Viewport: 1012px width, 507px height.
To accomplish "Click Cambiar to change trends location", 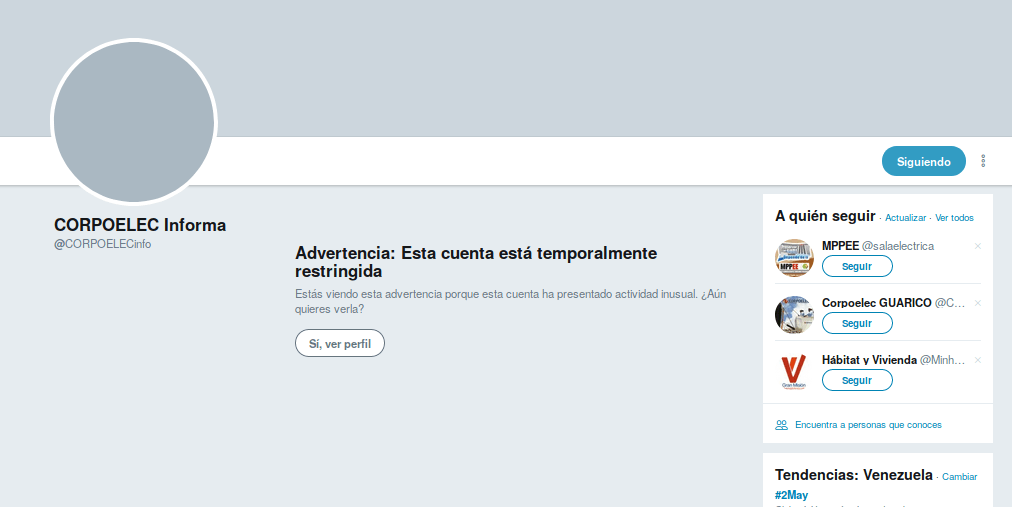I will coord(959,477).
